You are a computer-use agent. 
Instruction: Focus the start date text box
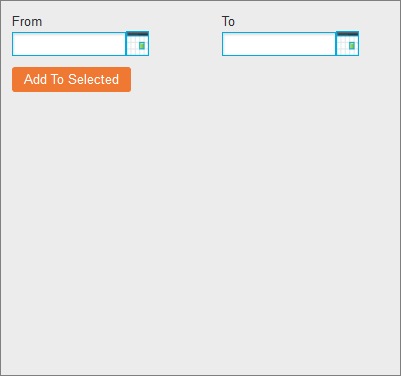69,44
